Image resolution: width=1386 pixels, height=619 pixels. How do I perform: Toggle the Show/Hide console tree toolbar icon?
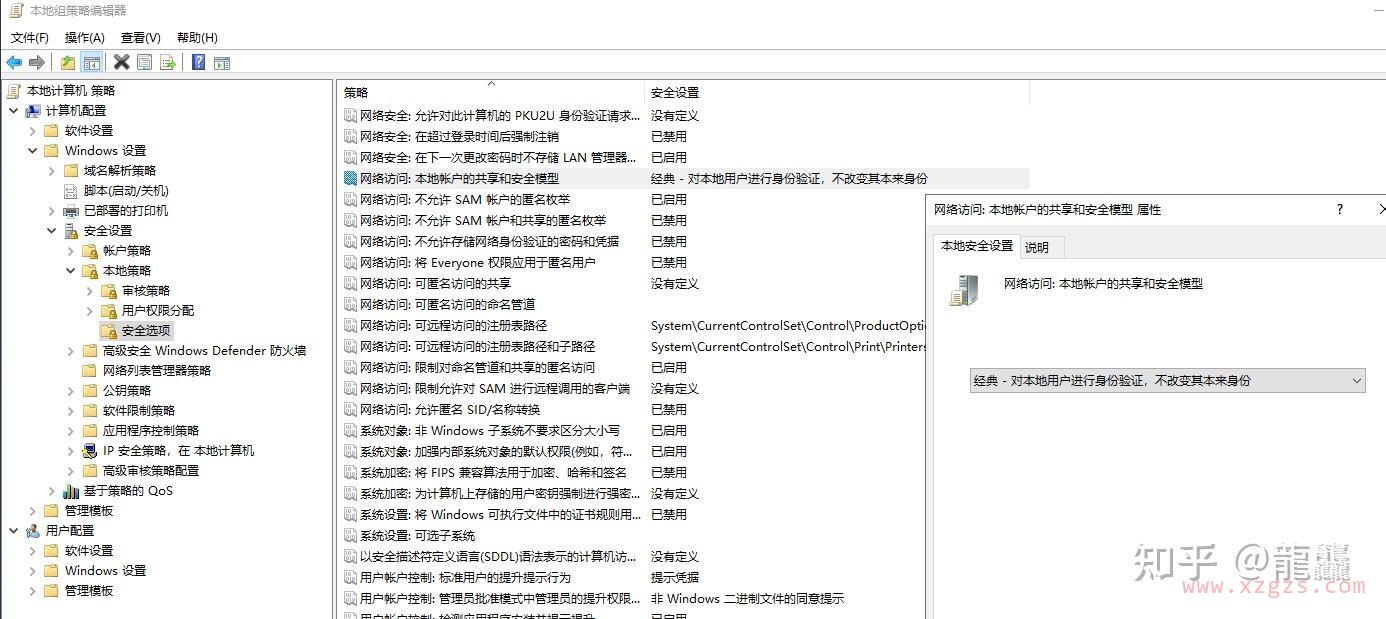point(91,62)
